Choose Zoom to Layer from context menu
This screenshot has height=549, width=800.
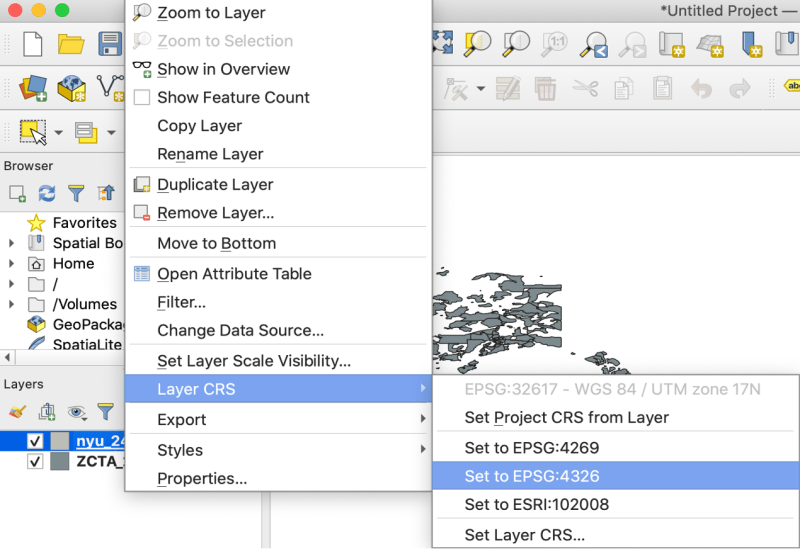[279, 13]
